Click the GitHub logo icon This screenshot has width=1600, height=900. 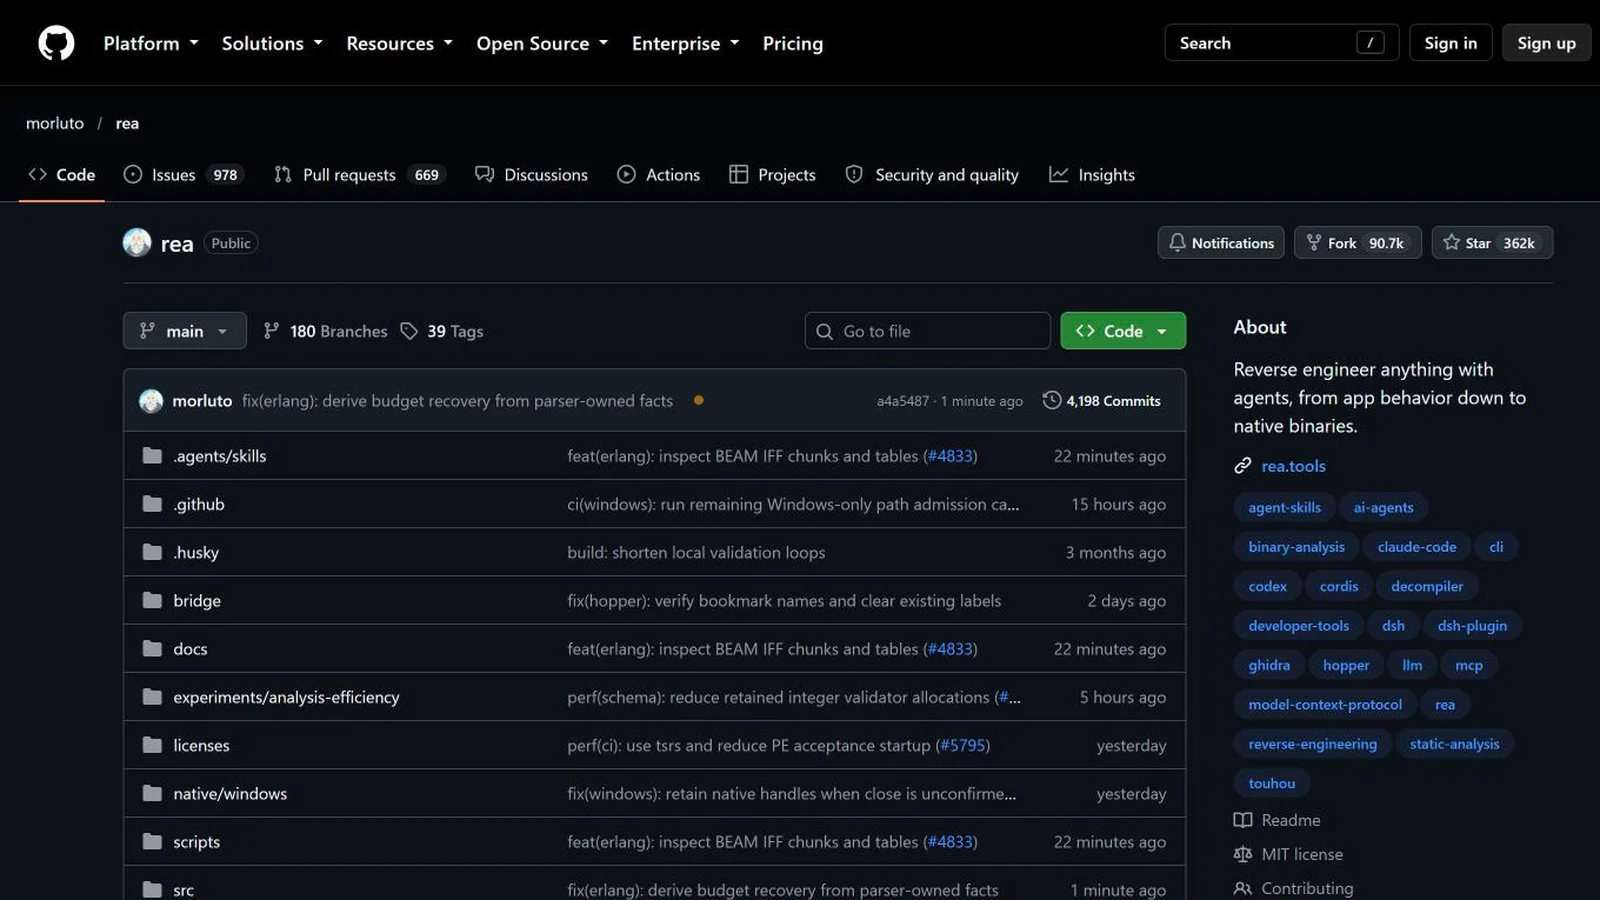click(56, 43)
